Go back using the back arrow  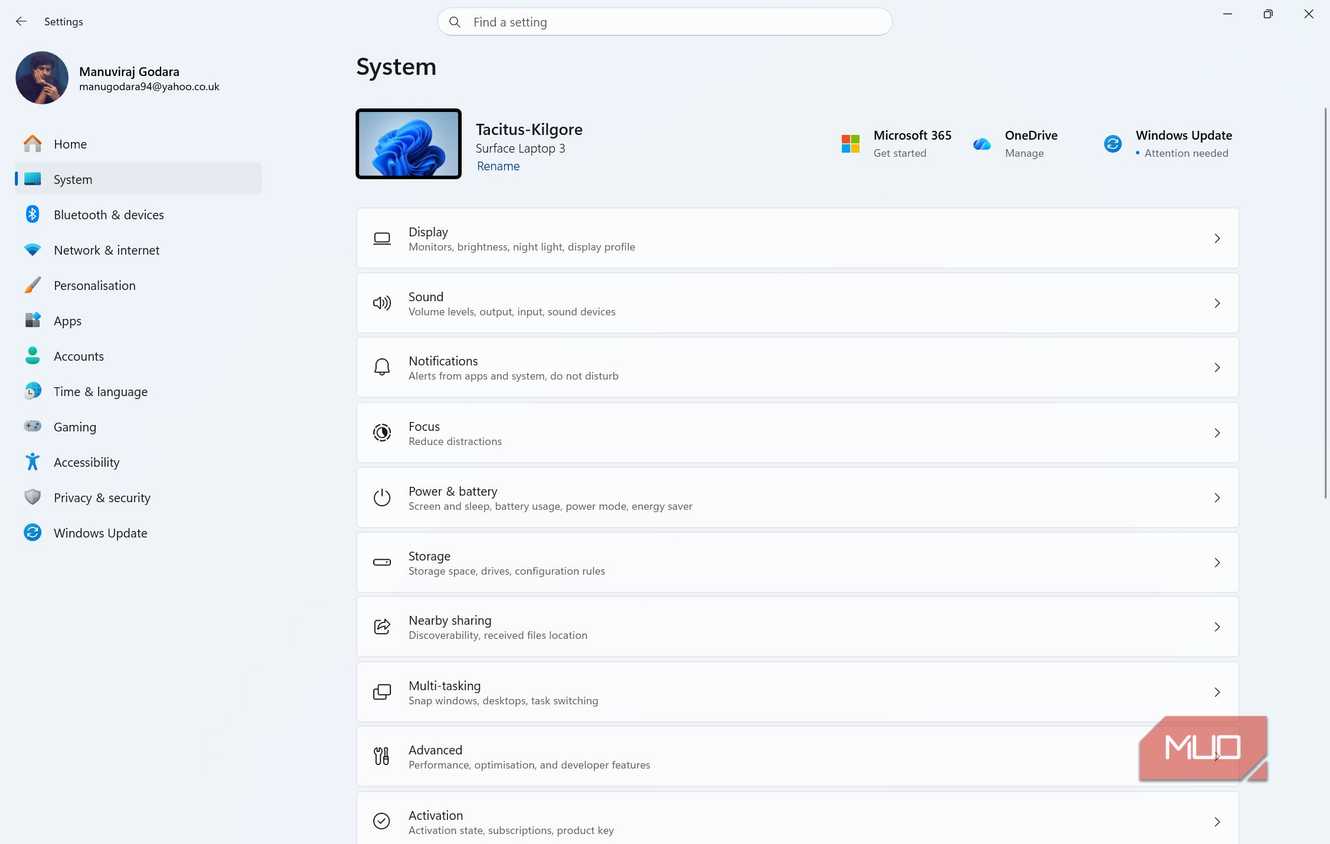point(21,21)
